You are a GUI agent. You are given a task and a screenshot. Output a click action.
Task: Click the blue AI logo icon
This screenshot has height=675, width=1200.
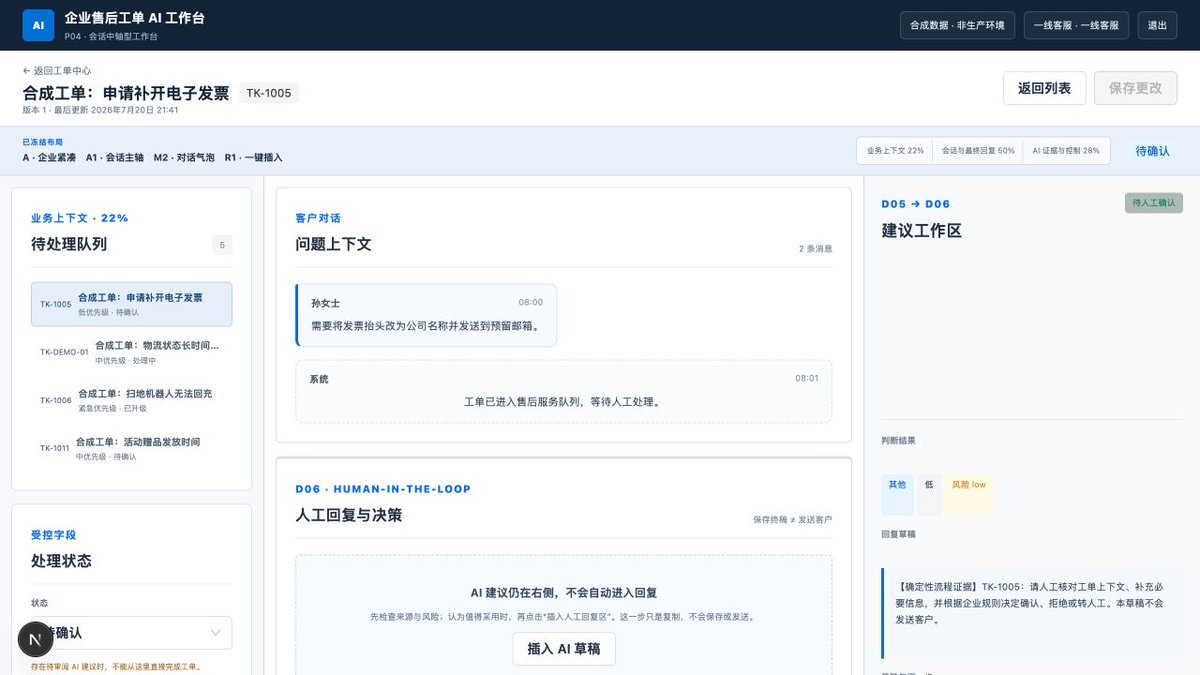[38, 25]
